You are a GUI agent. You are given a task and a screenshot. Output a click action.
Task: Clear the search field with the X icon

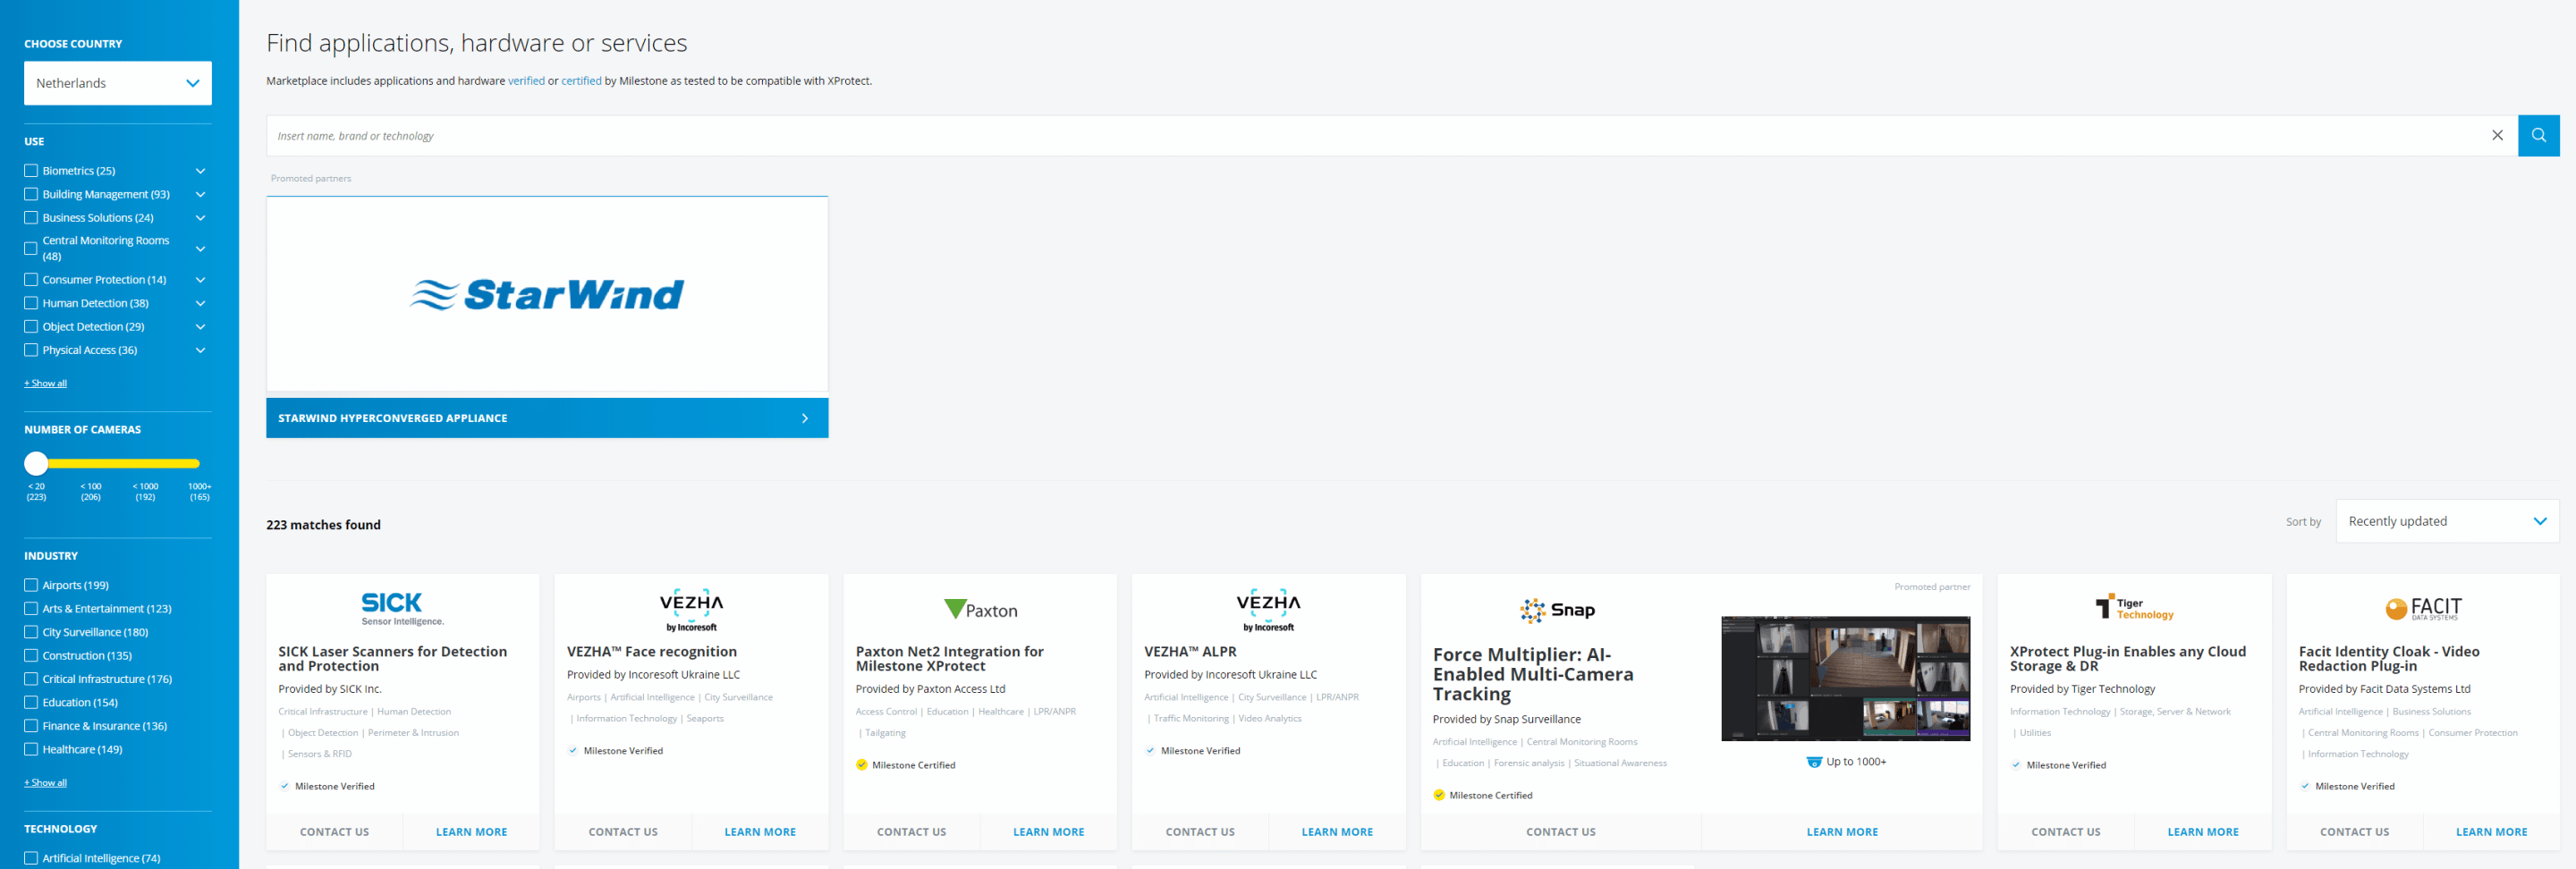click(2496, 136)
